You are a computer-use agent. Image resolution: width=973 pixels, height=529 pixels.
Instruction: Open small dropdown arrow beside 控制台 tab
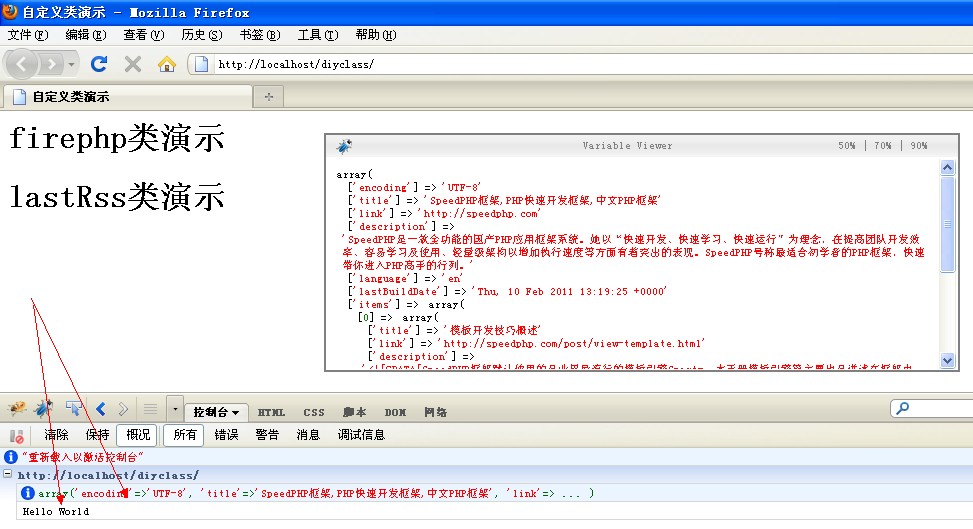click(x=175, y=409)
